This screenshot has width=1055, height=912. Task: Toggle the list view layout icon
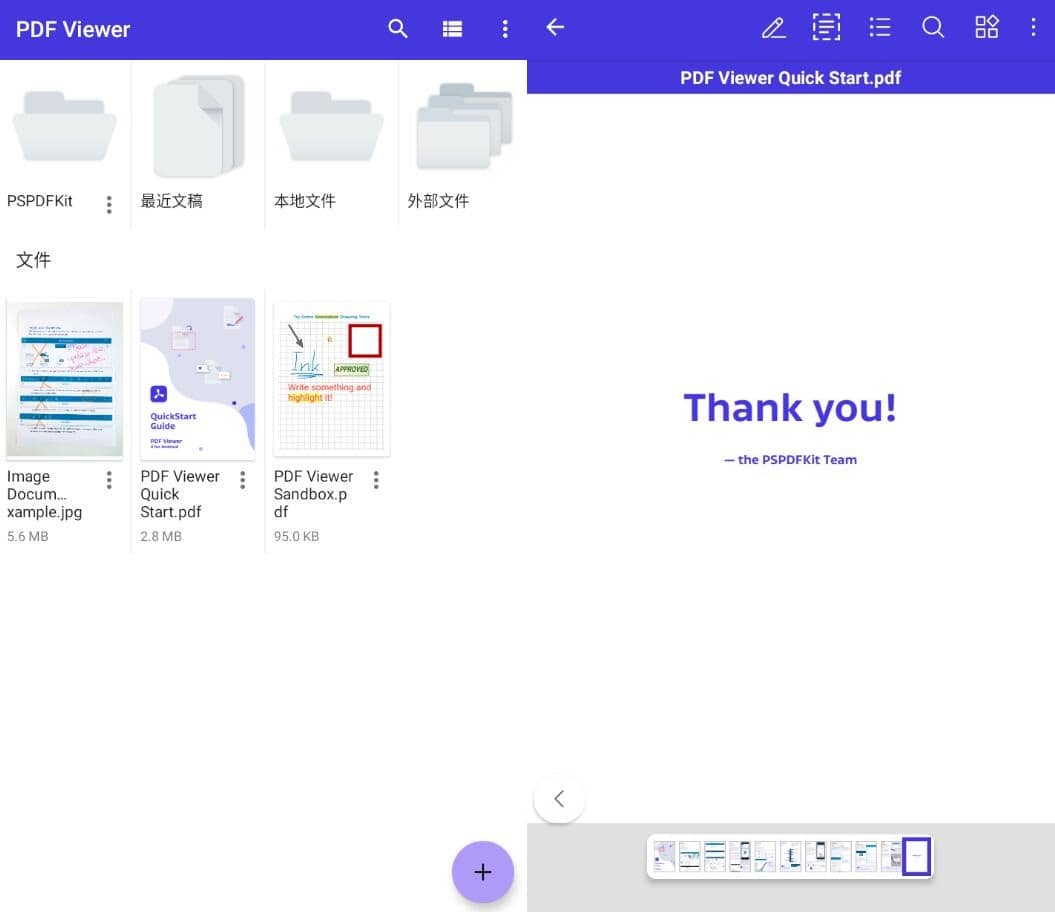pos(452,29)
